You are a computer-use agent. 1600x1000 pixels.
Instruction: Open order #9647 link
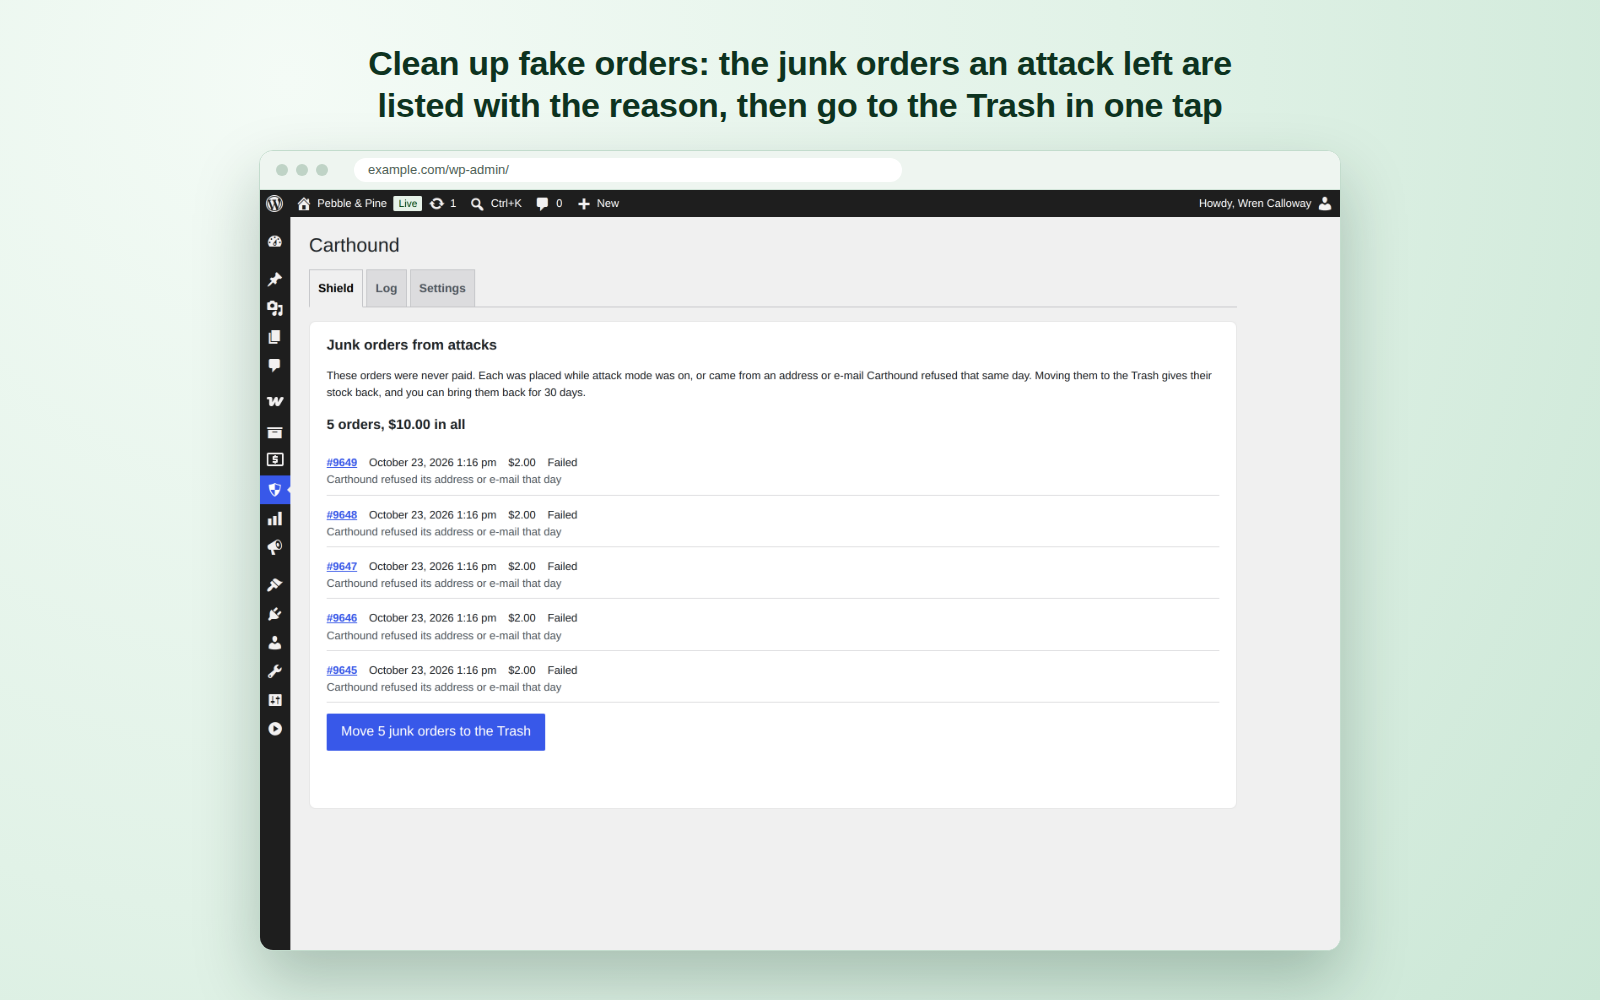[342, 566]
